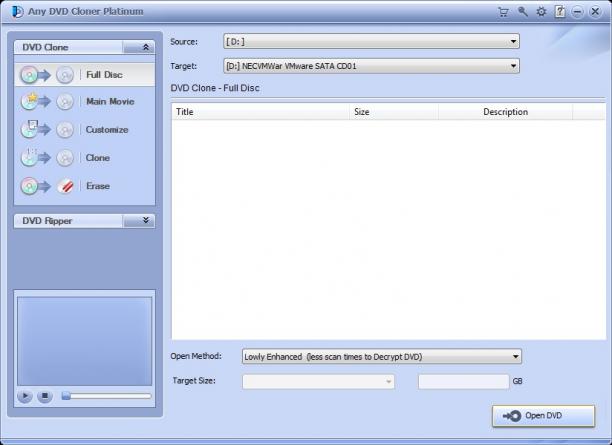Click the registration key icon
Viewport: 612px width, 445px height.
tap(523, 12)
